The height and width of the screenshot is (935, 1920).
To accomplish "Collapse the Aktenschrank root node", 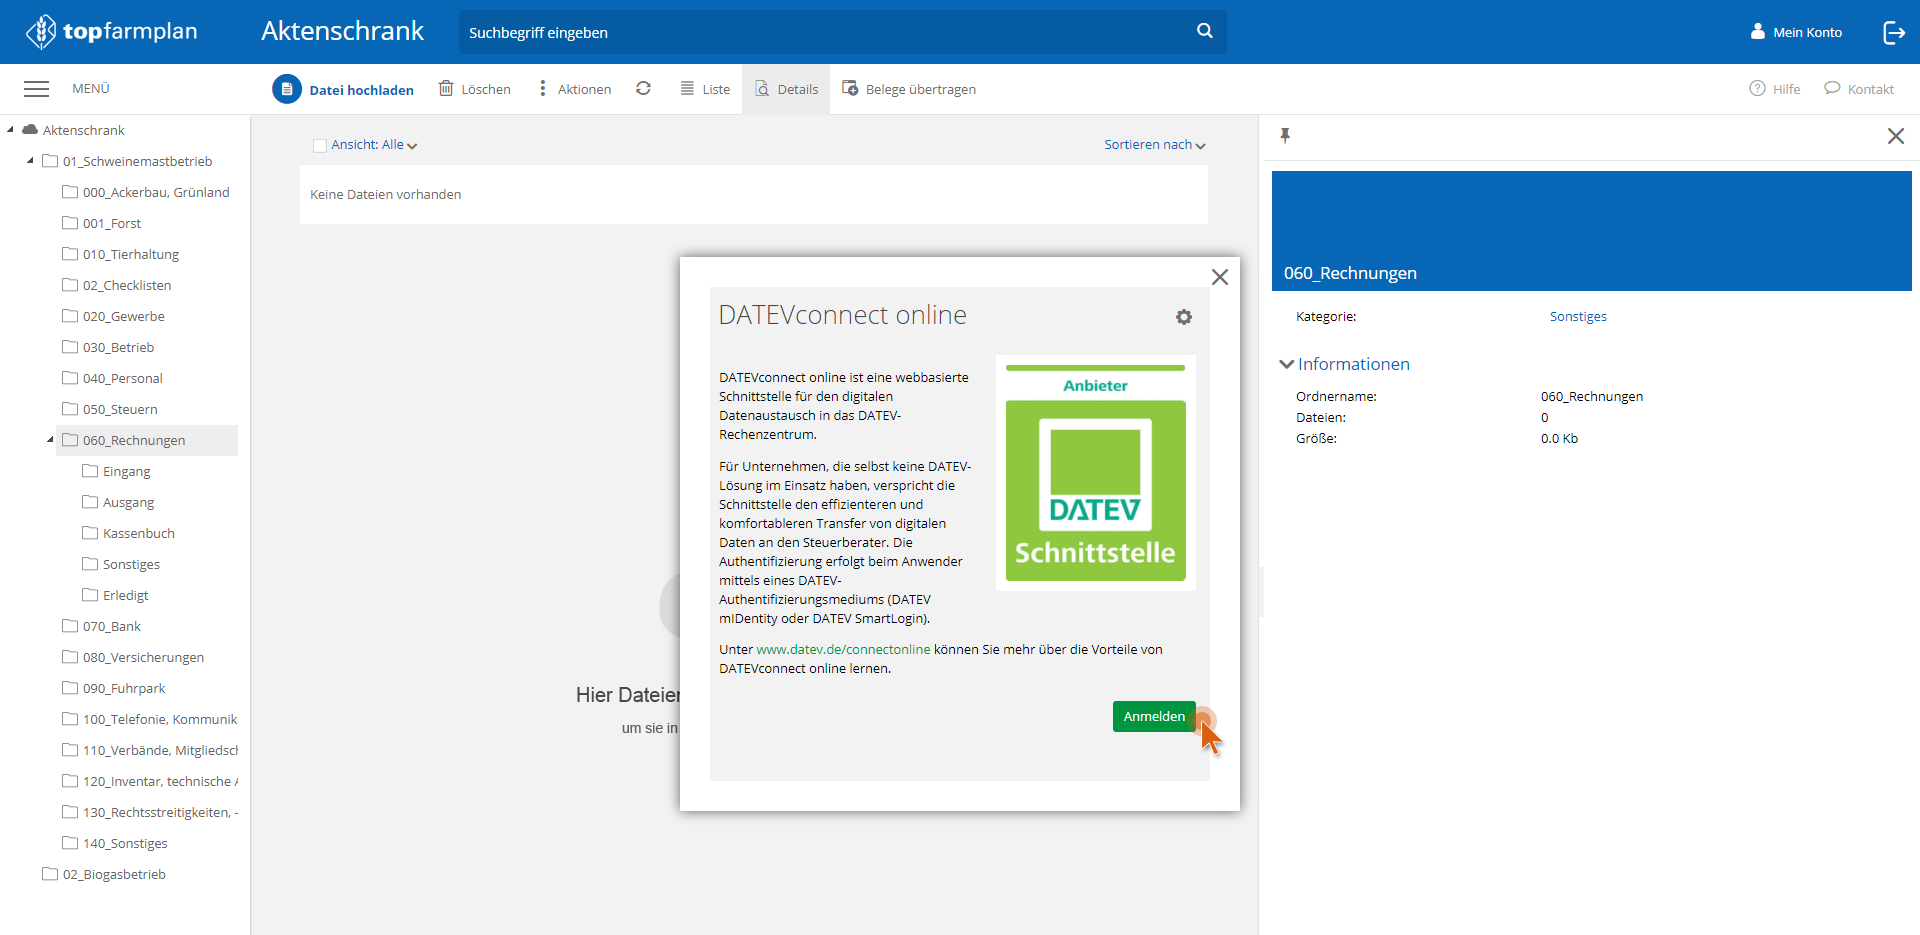I will tap(10, 129).
